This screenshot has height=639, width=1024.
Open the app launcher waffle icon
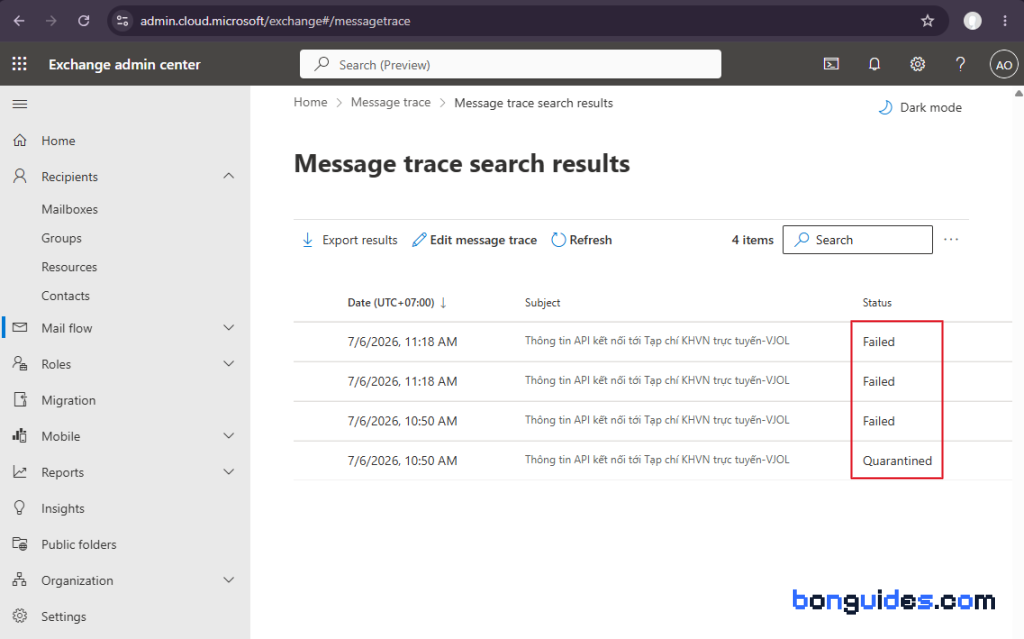(x=20, y=64)
